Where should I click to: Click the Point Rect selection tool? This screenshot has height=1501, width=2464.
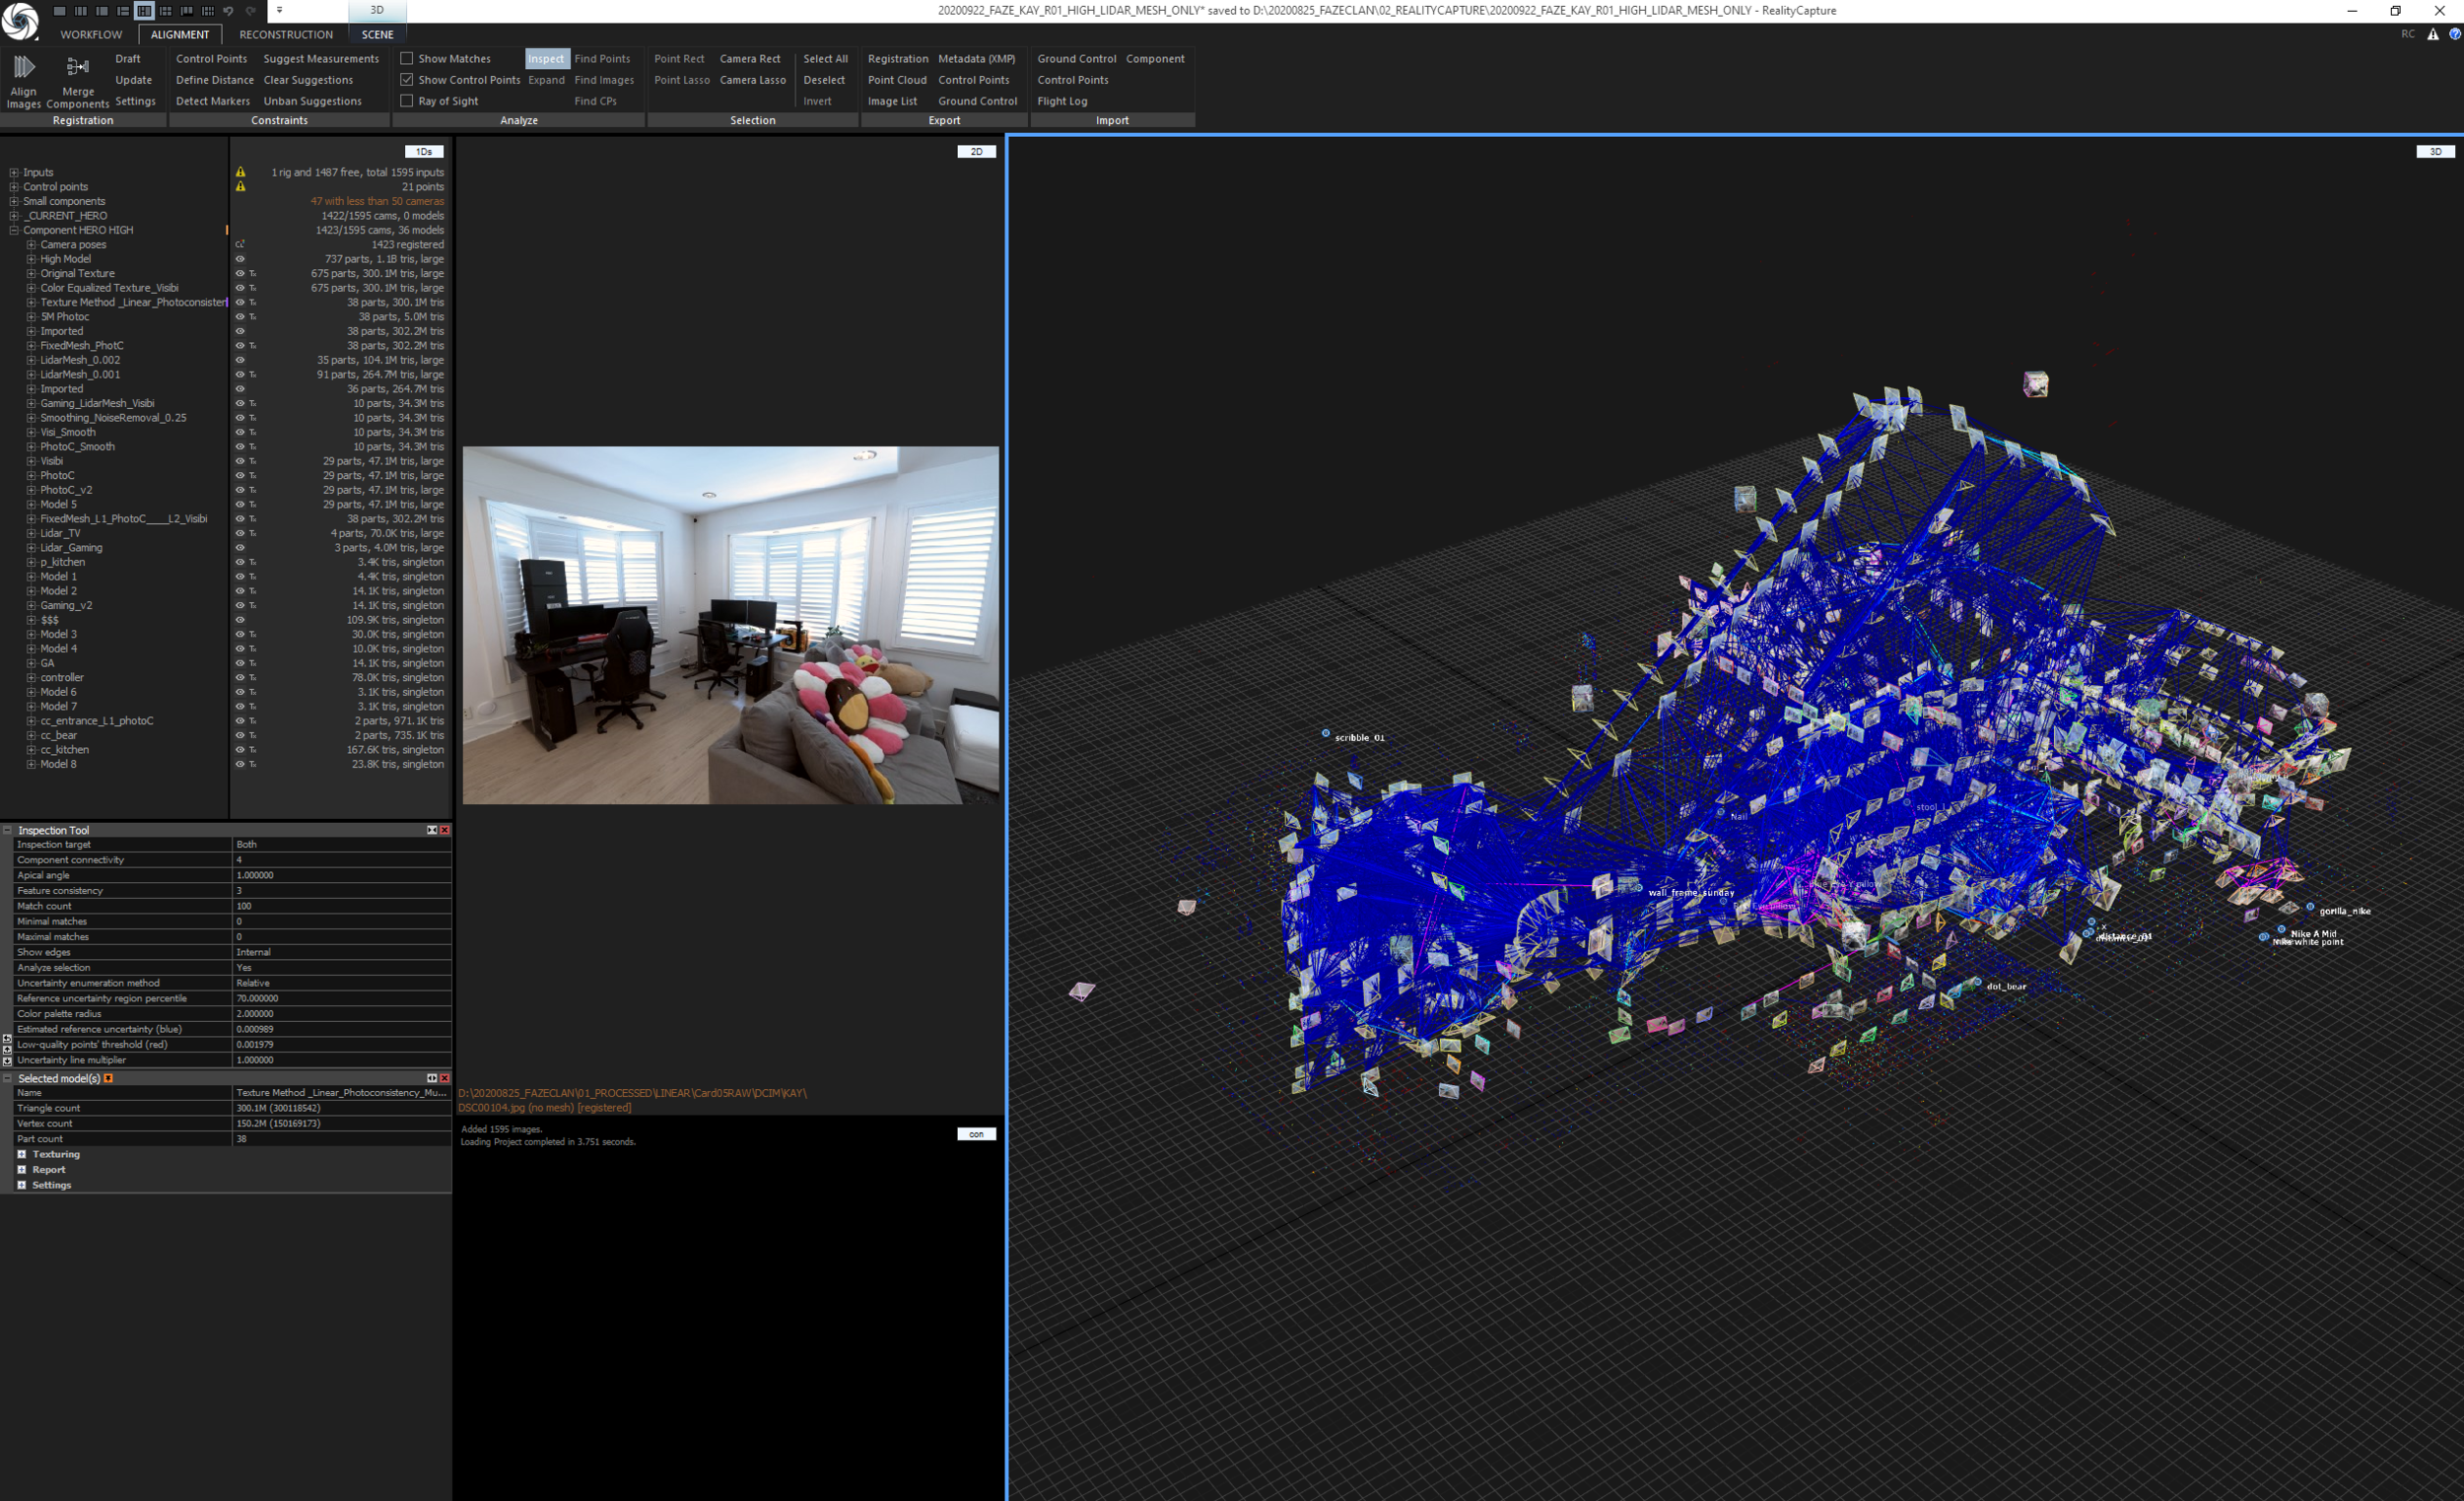coord(678,58)
